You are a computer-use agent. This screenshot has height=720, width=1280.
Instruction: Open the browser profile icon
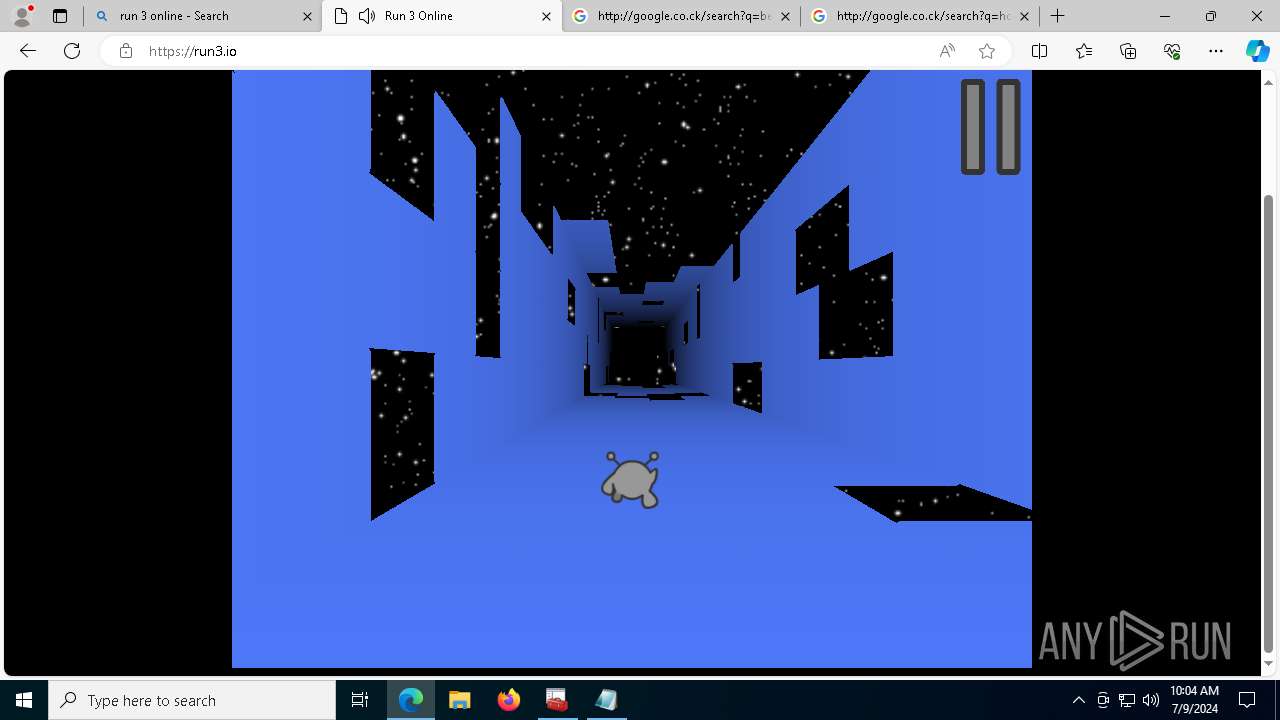pyautogui.click(x=21, y=16)
